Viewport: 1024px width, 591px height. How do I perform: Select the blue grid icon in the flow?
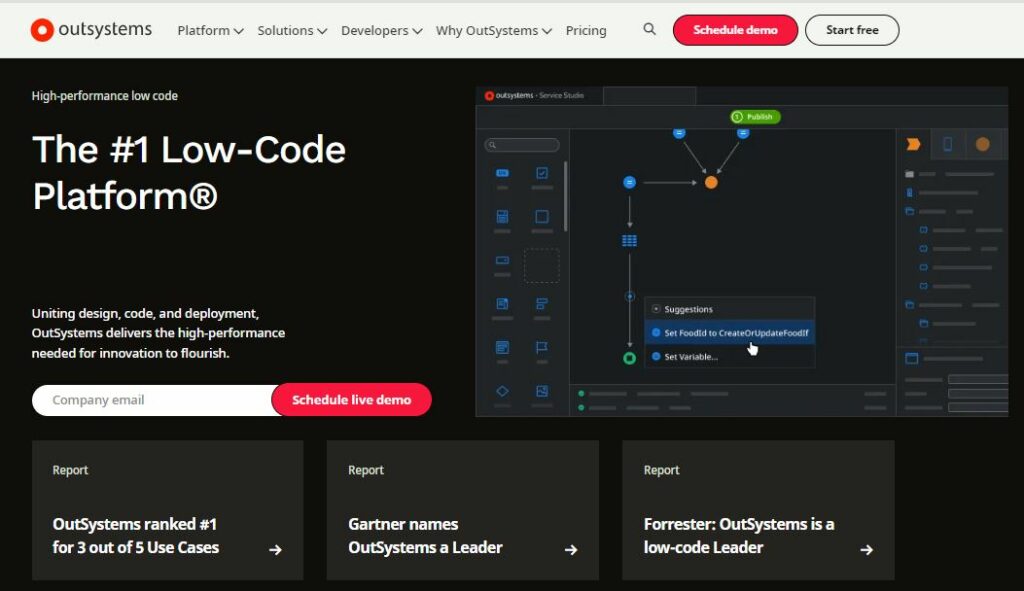pyautogui.click(x=630, y=241)
